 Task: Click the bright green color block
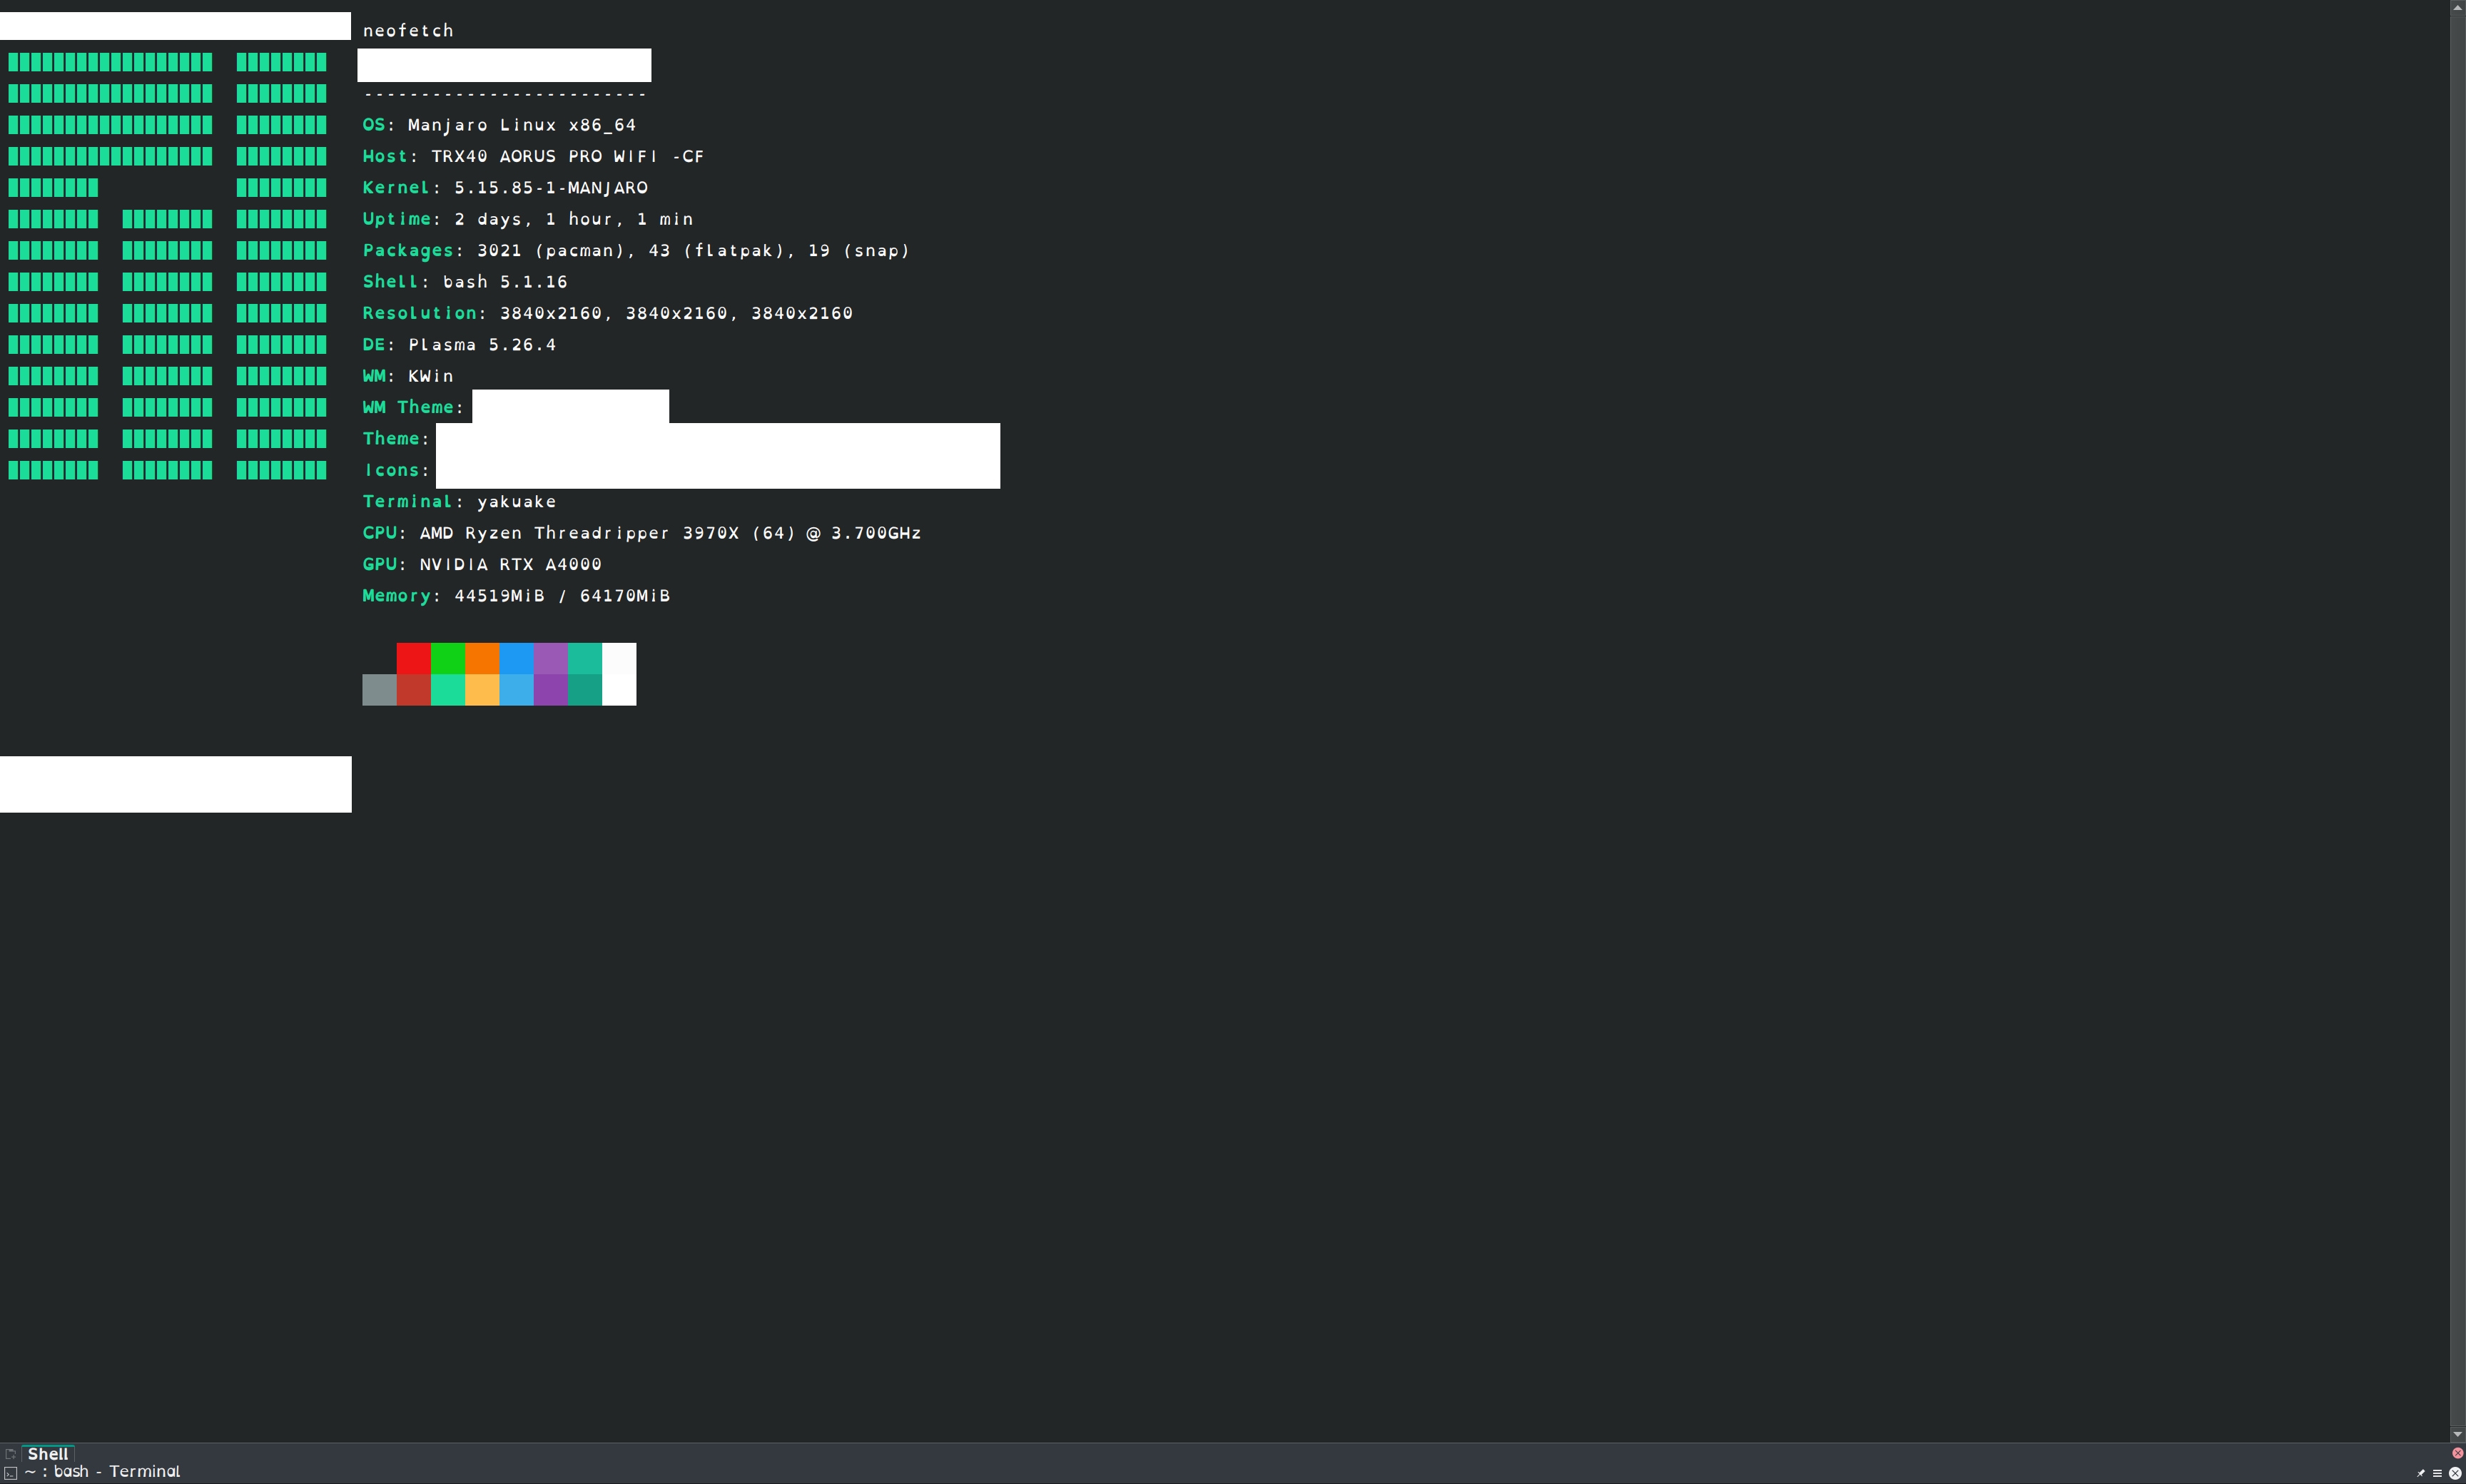(x=448, y=658)
